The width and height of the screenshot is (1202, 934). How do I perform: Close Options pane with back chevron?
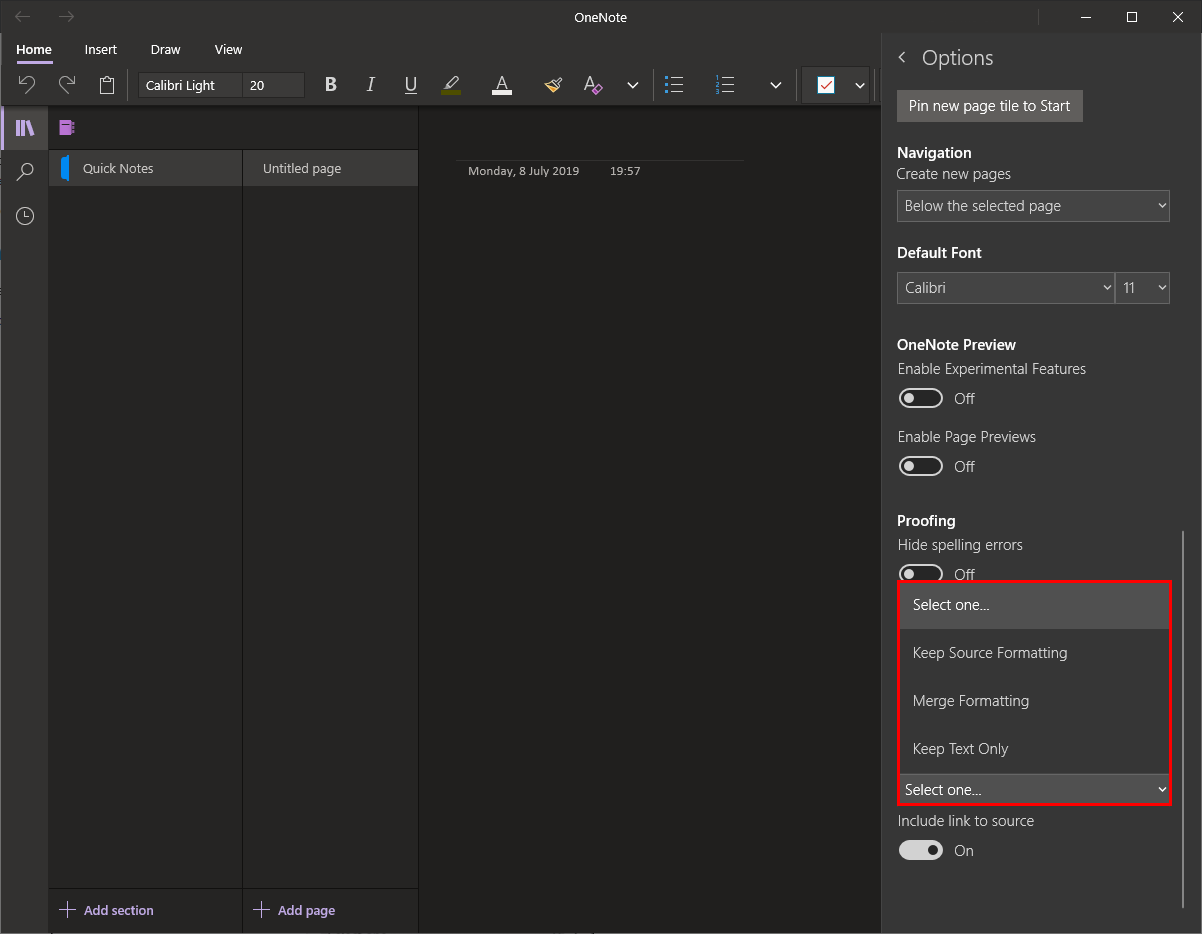coord(903,58)
